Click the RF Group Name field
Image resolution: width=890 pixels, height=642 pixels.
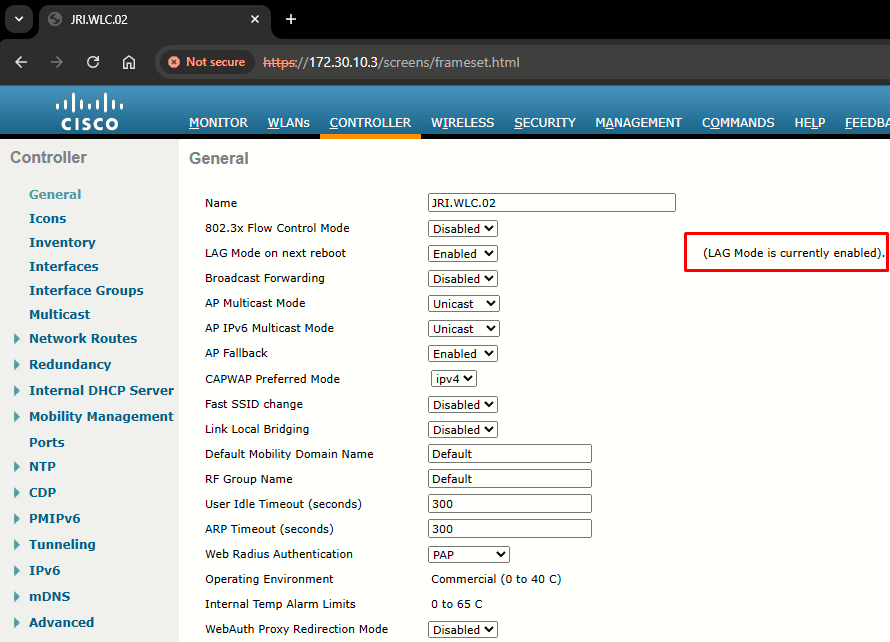(x=510, y=479)
